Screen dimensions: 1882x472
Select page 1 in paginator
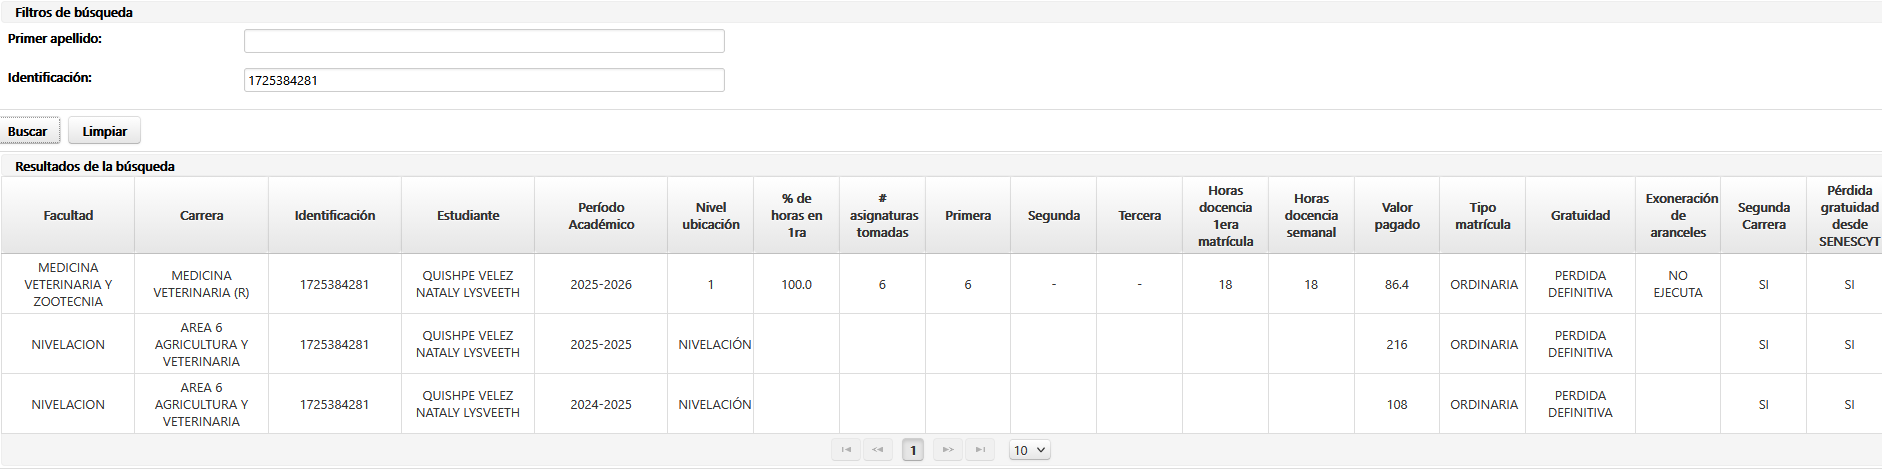[x=912, y=450]
